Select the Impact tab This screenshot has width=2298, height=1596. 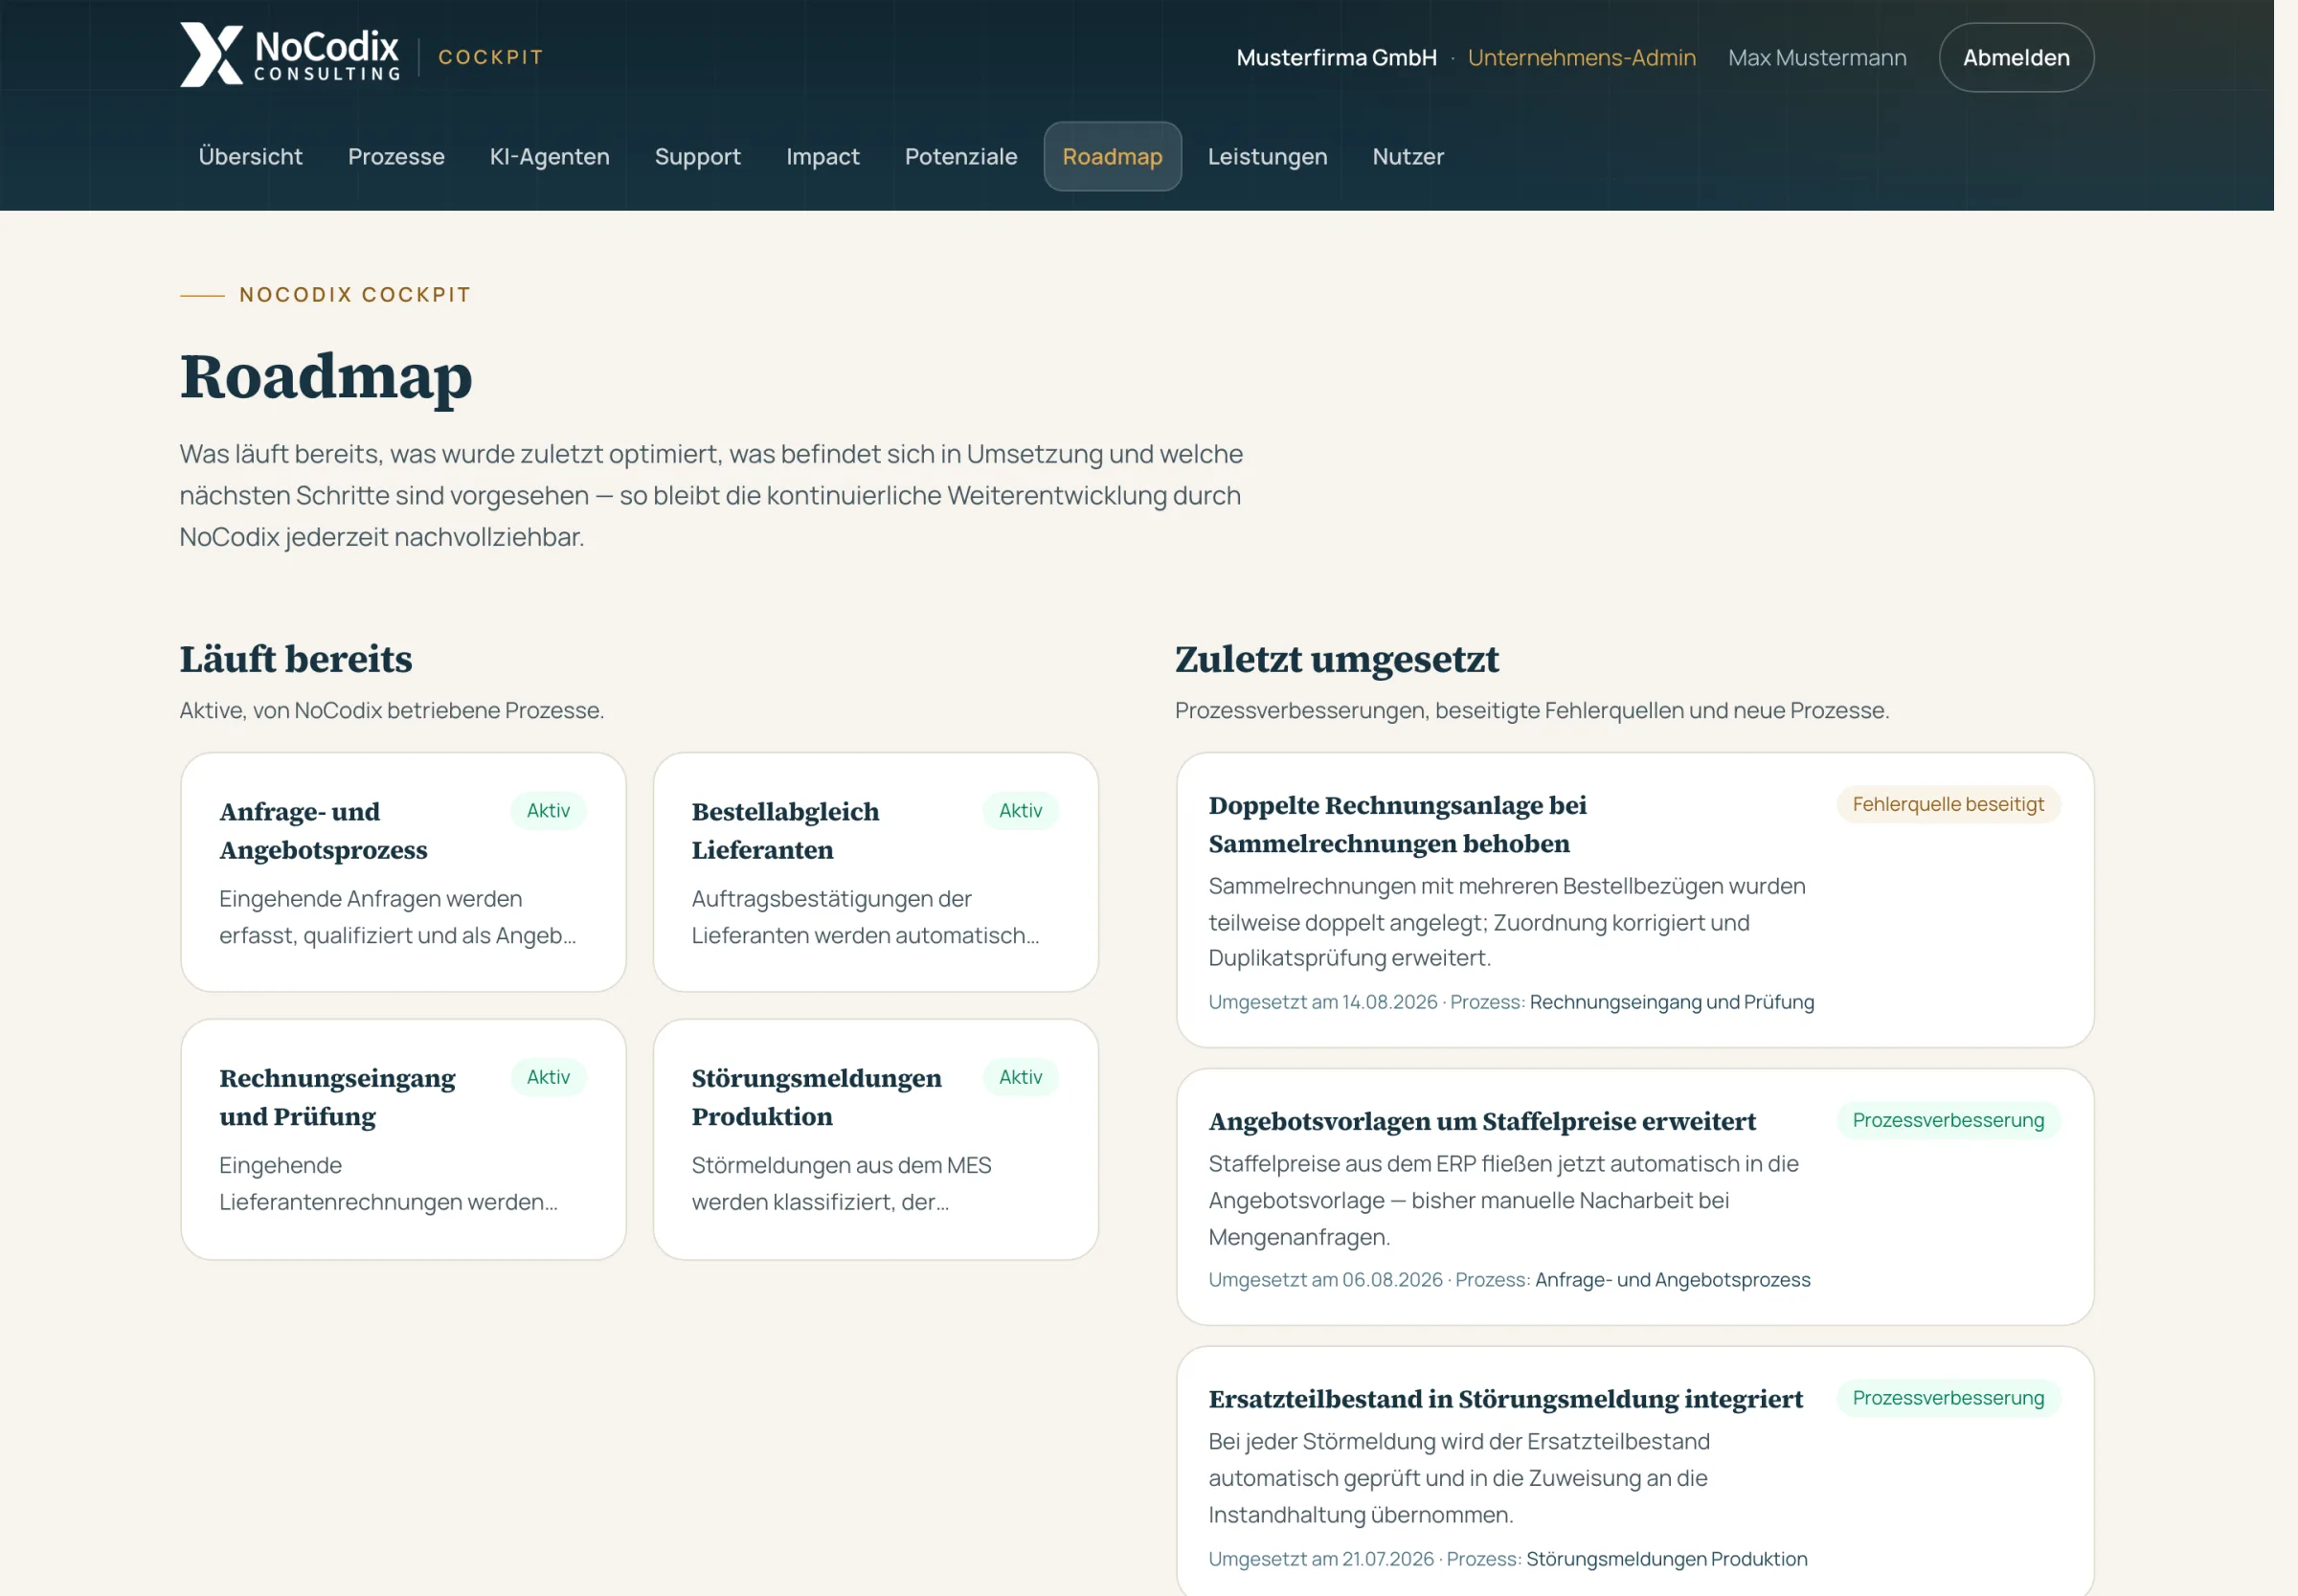coord(822,156)
